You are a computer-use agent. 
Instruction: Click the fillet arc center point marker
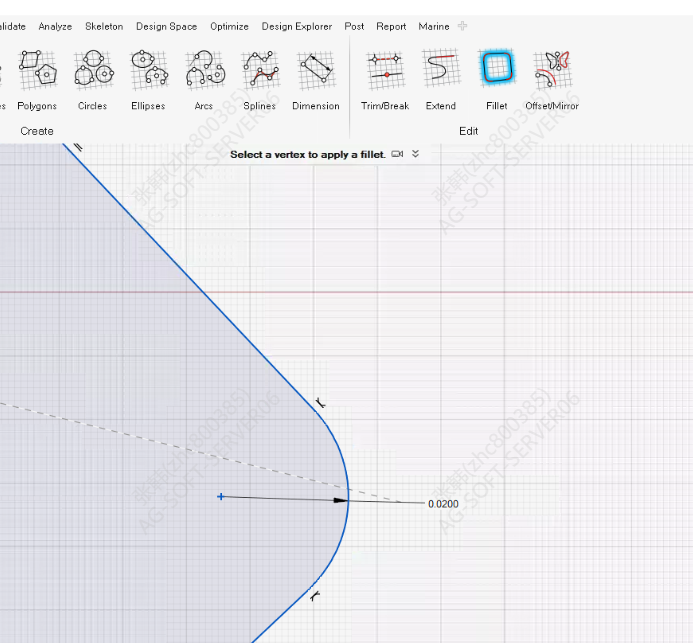221,496
